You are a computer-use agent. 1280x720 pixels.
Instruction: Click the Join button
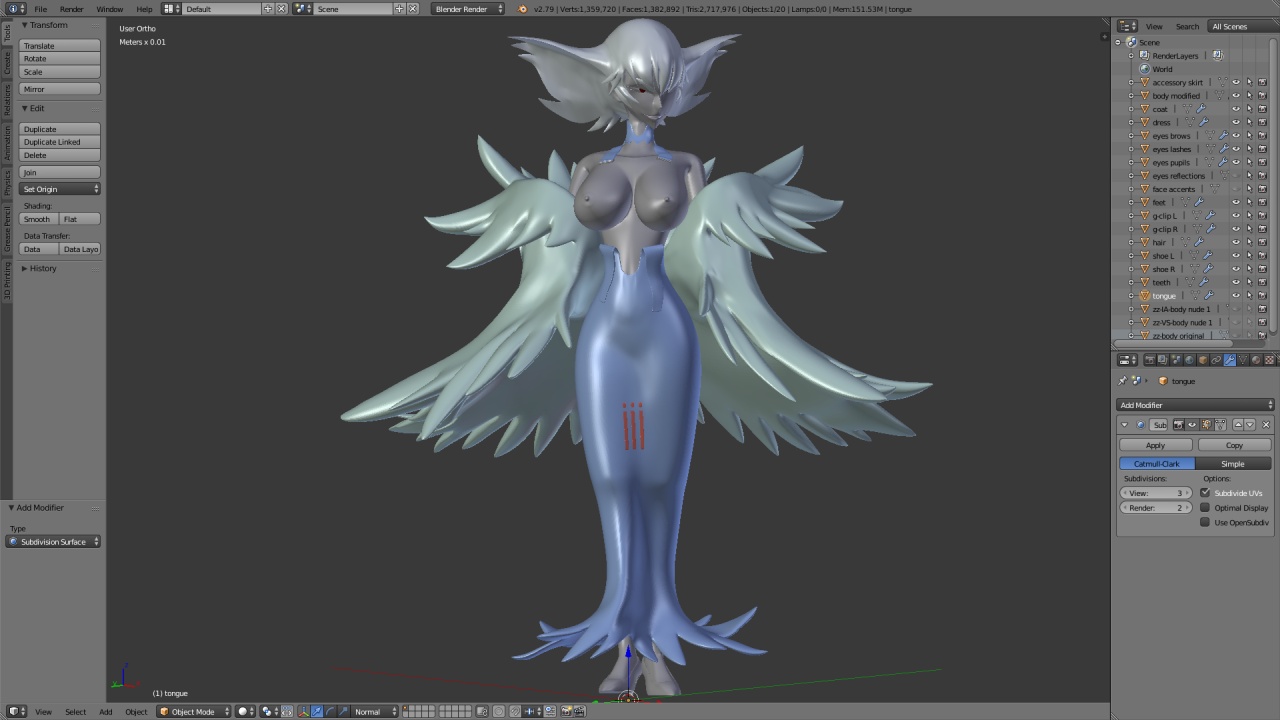(60, 172)
